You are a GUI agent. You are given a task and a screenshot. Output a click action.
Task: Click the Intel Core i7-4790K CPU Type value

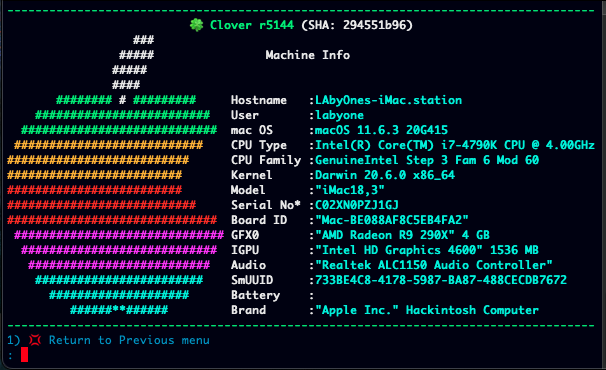pyautogui.click(x=455, y=145)
